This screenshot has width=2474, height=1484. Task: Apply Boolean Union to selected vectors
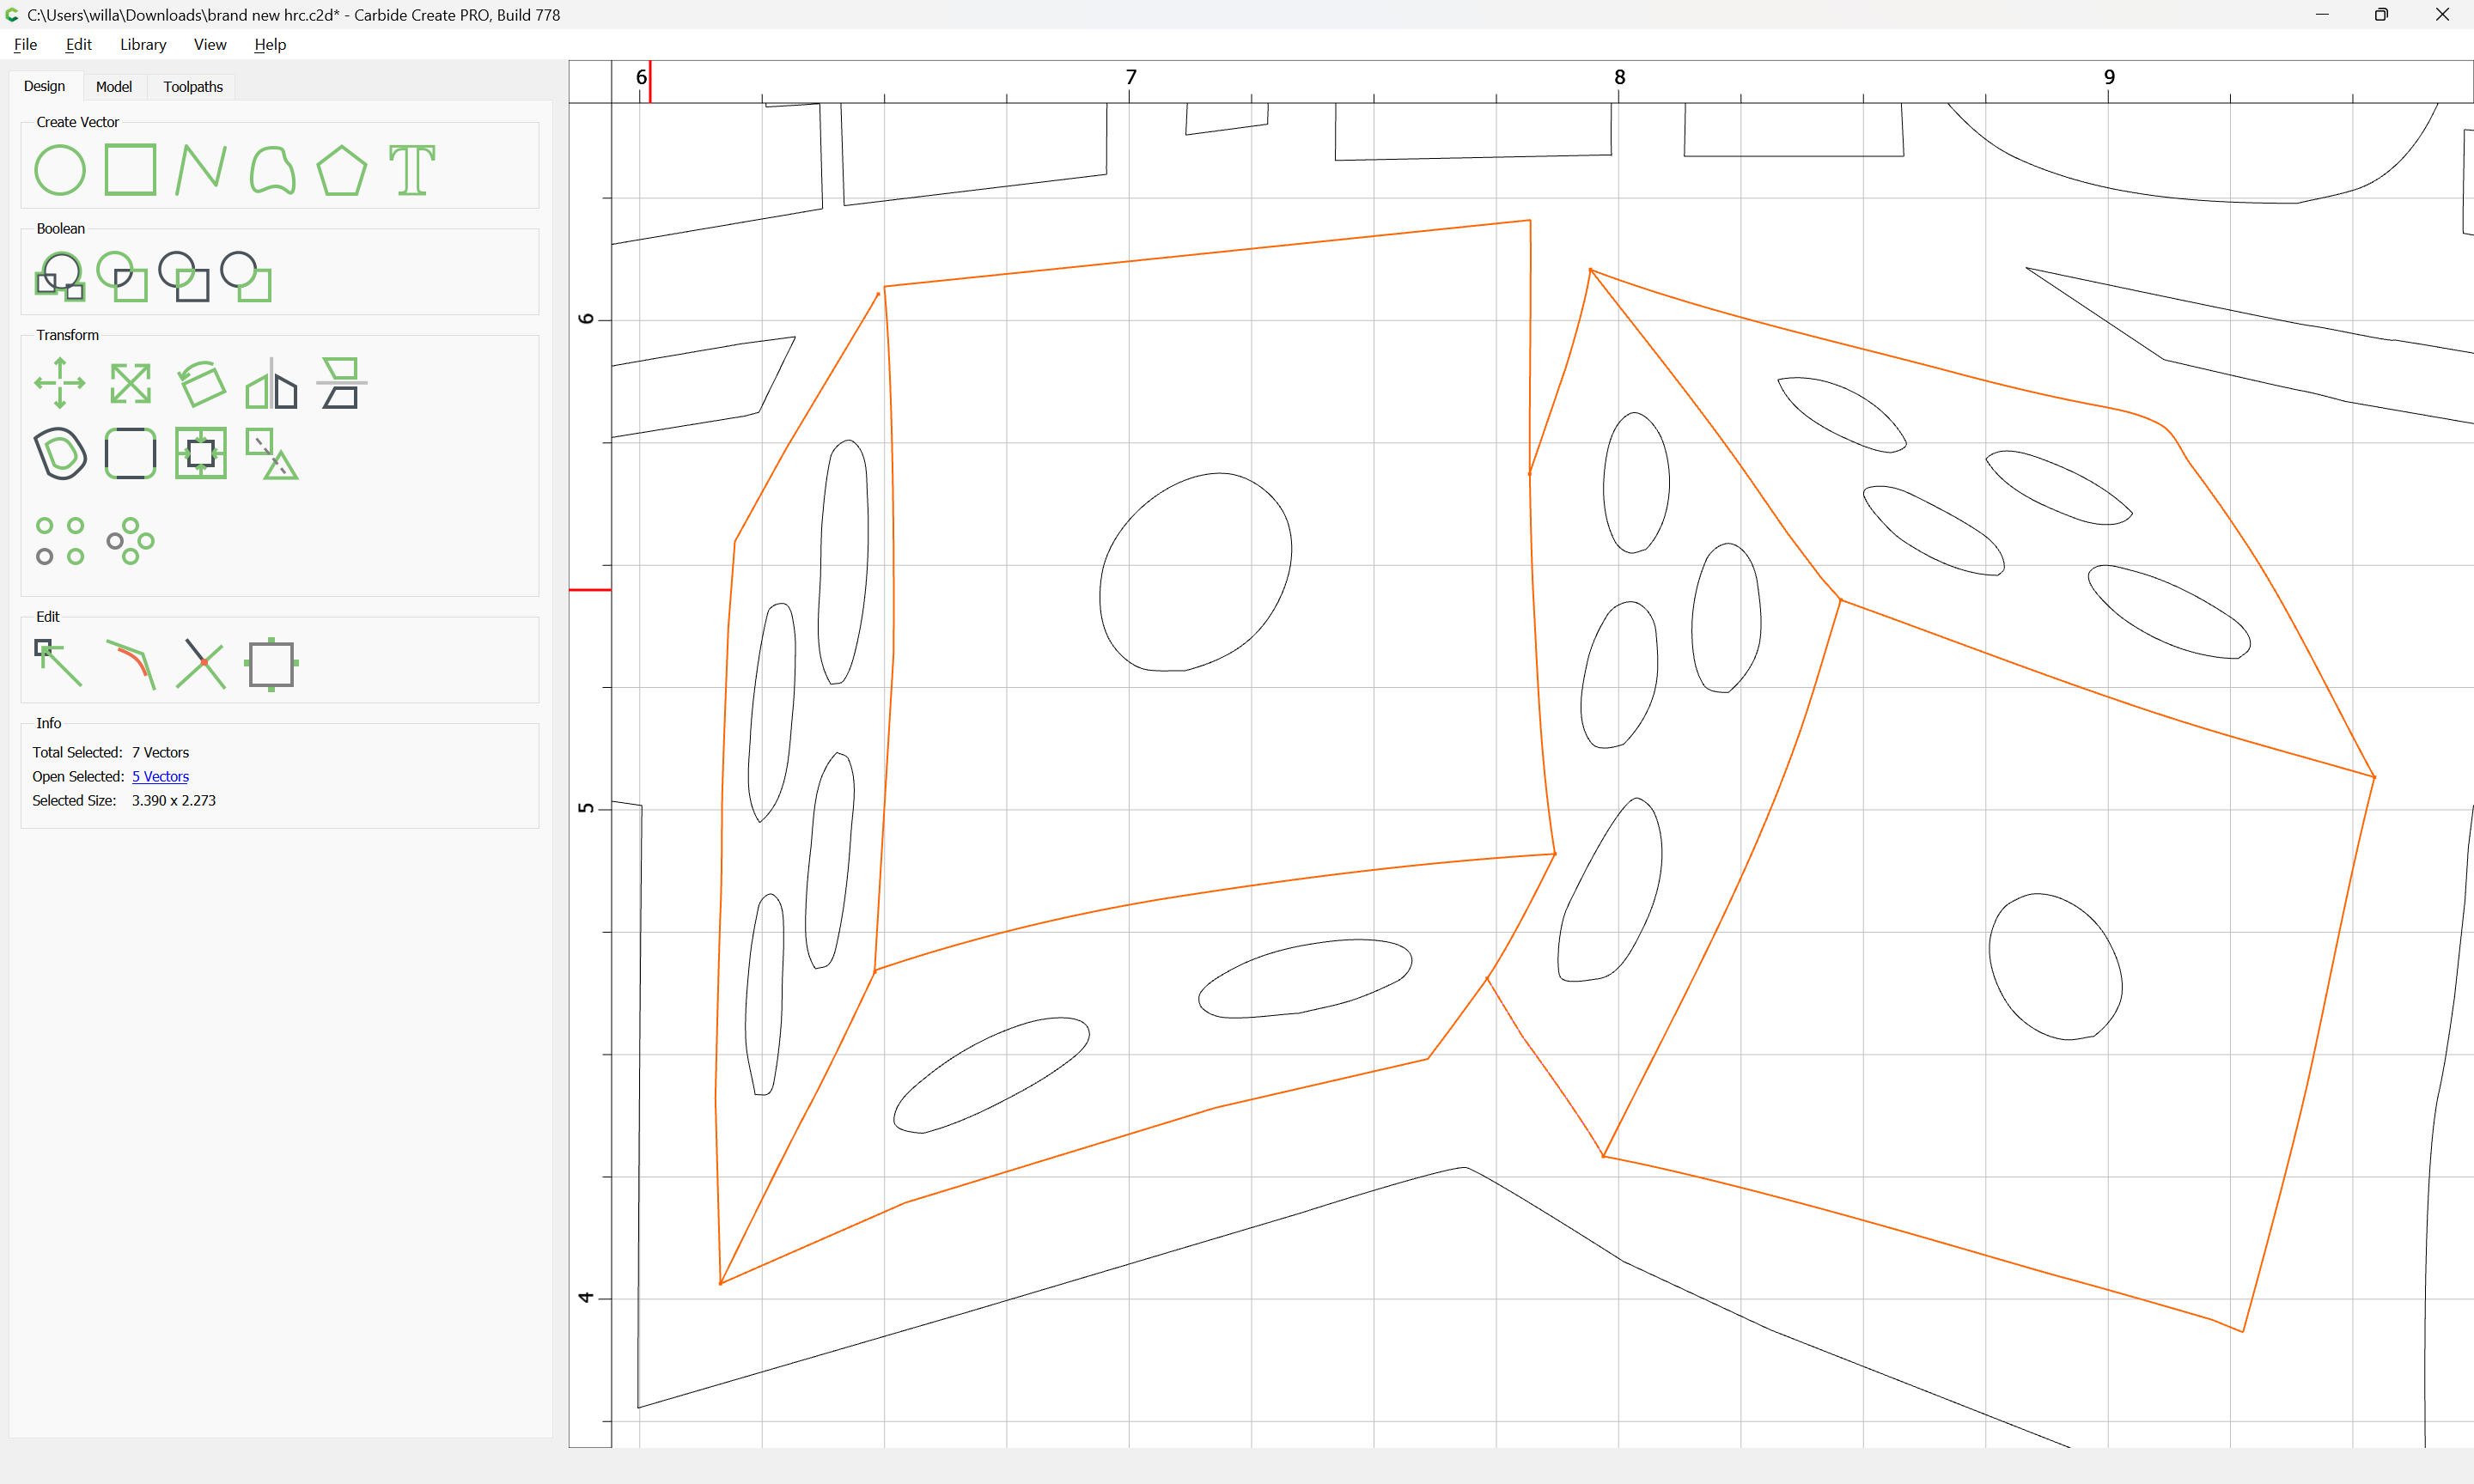tap(60, 276)
